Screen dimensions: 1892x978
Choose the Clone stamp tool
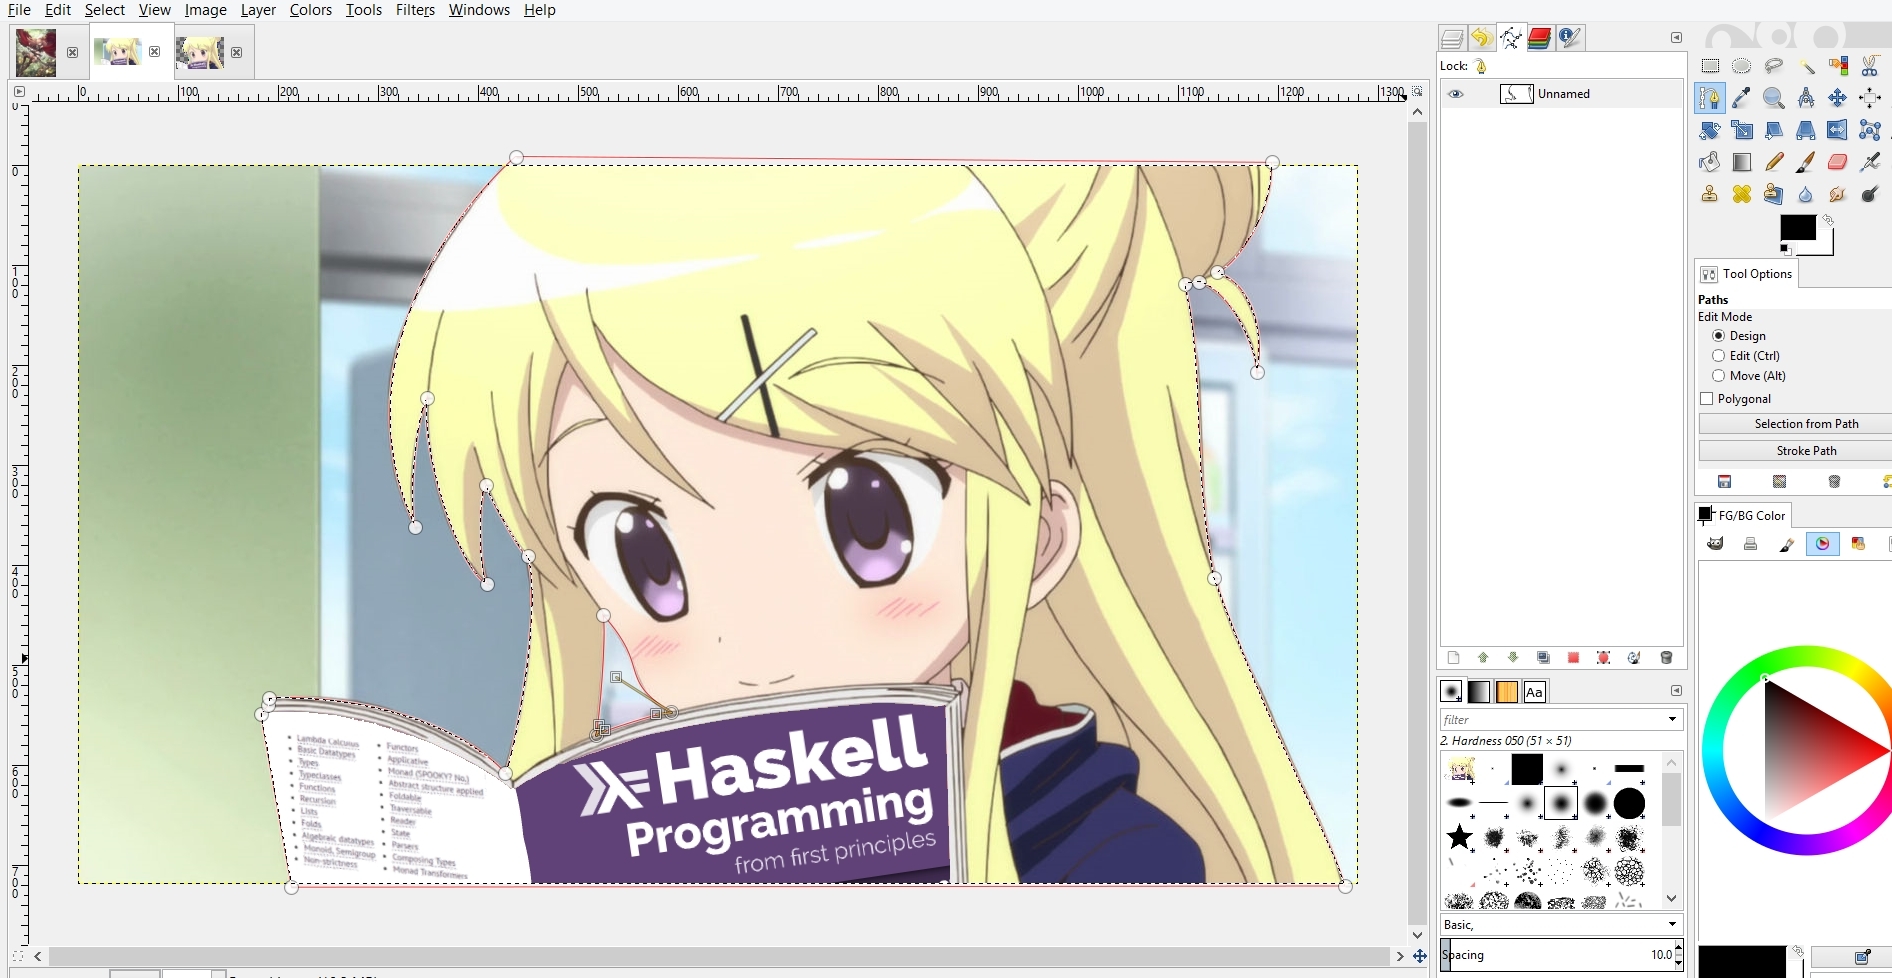tap(1707, 194)
